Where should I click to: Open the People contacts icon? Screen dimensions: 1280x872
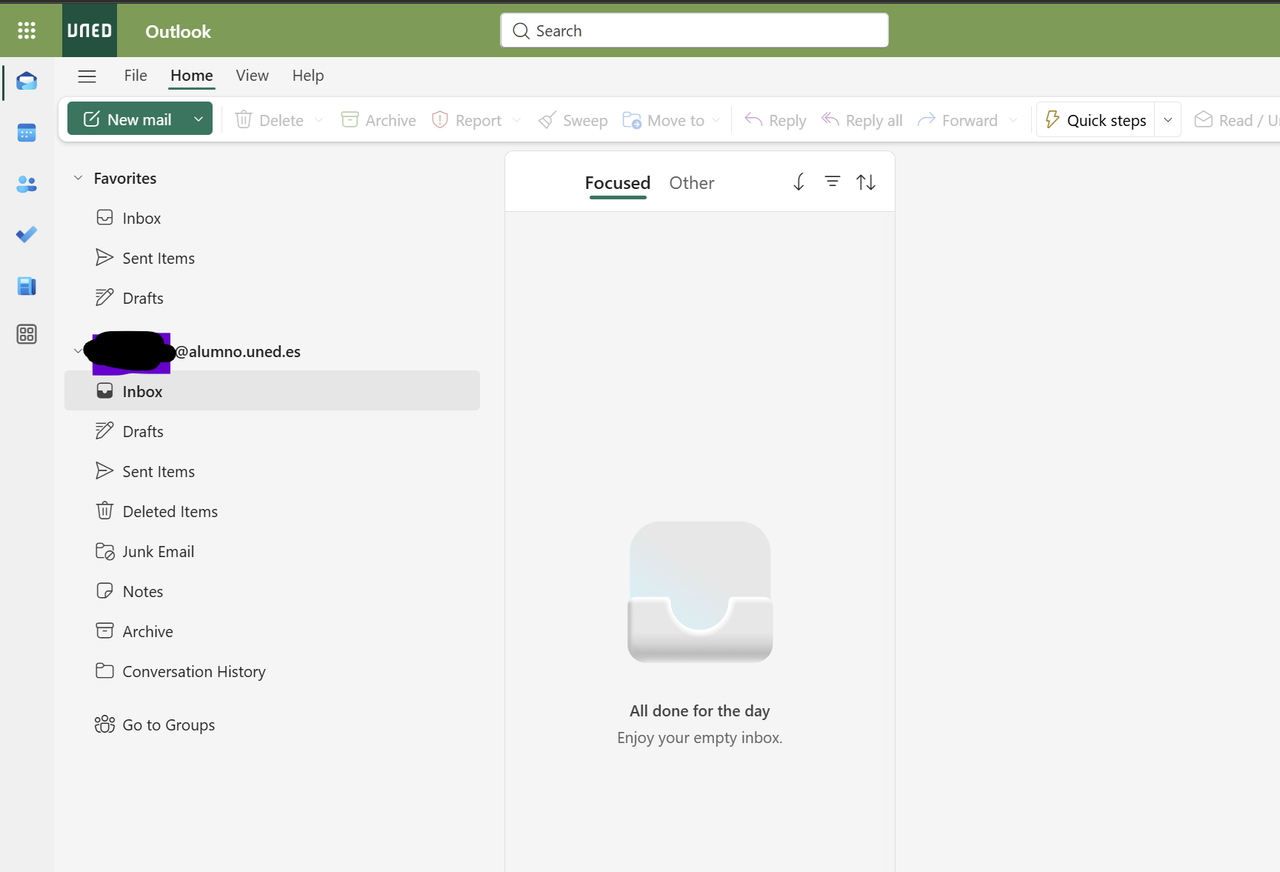(27, 184)
